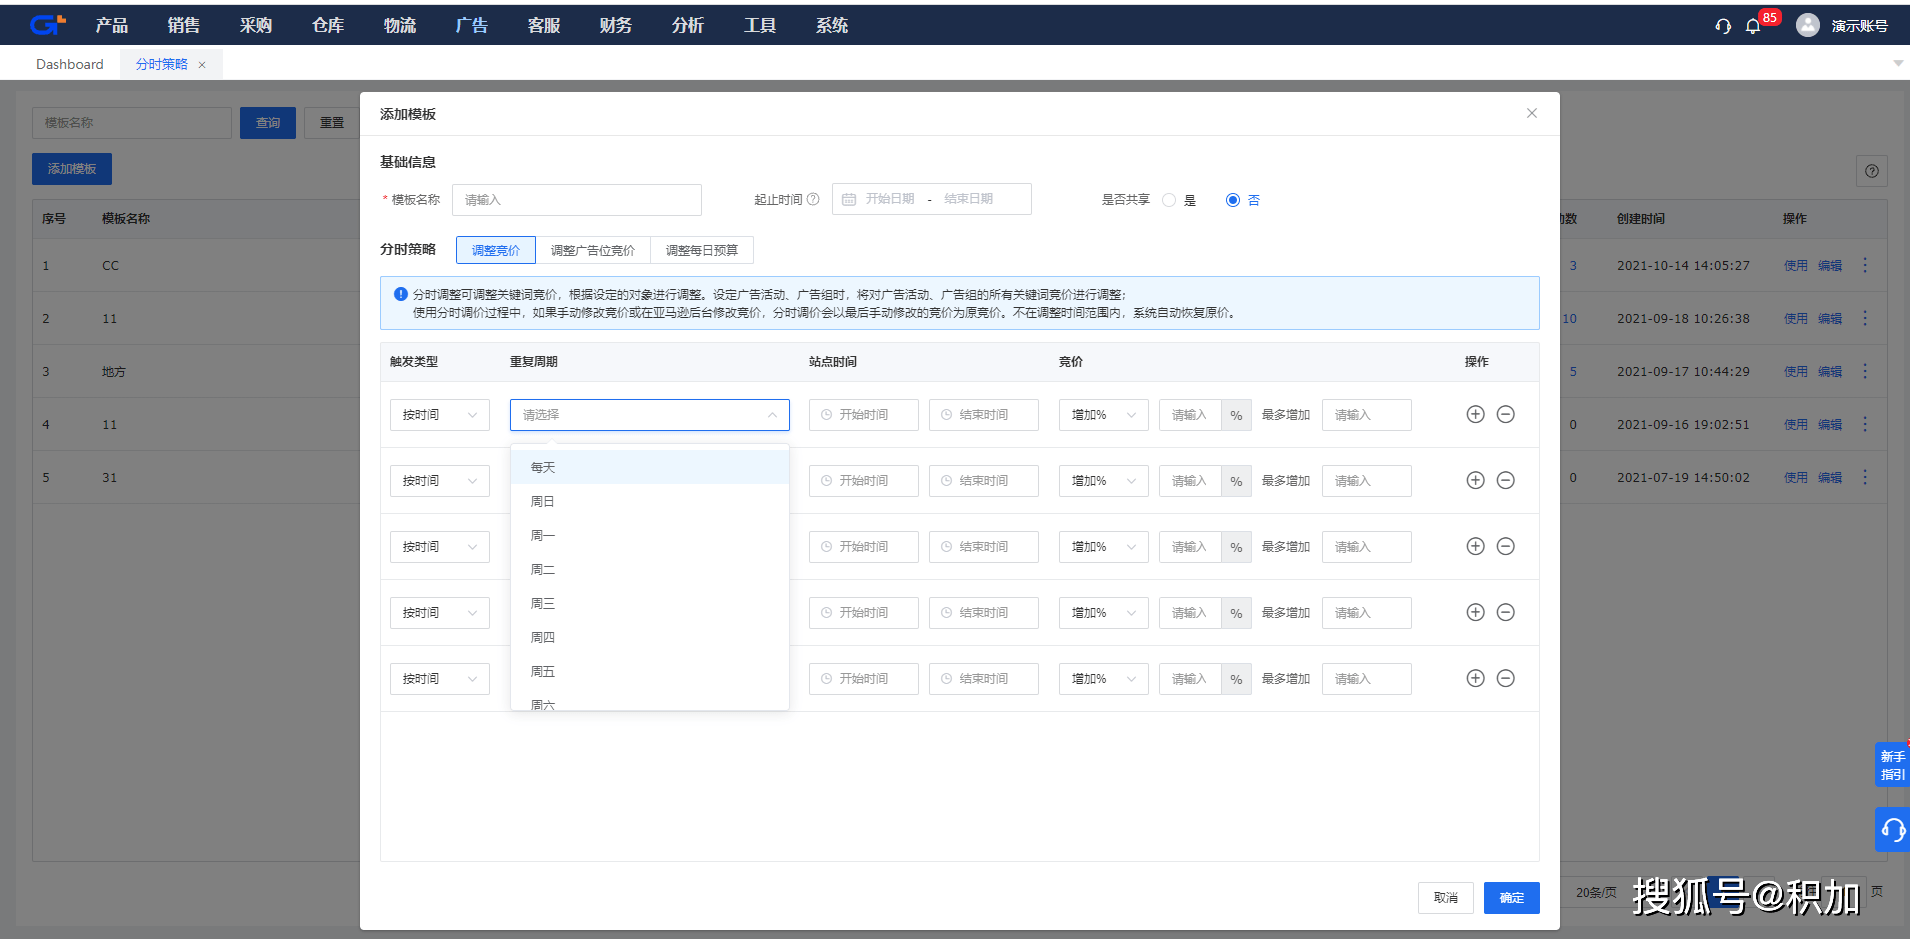Viewport: 1910px width, 939px height.
Task: Add a strategy row with the plus icon
Action: (x=1476, y=413)
